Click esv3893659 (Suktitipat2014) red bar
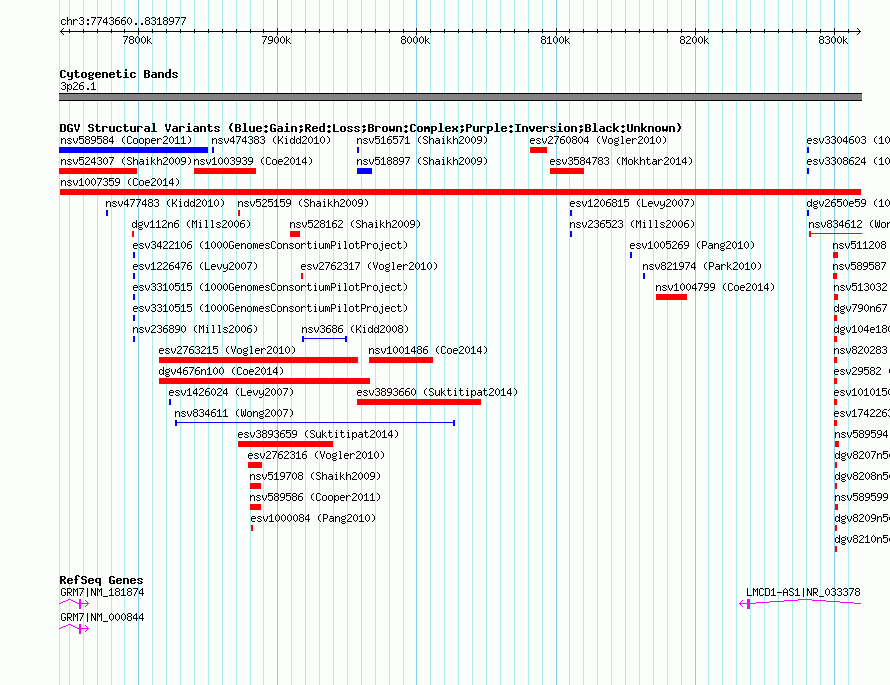Screen dimensions: 890x685 [286, 444]
